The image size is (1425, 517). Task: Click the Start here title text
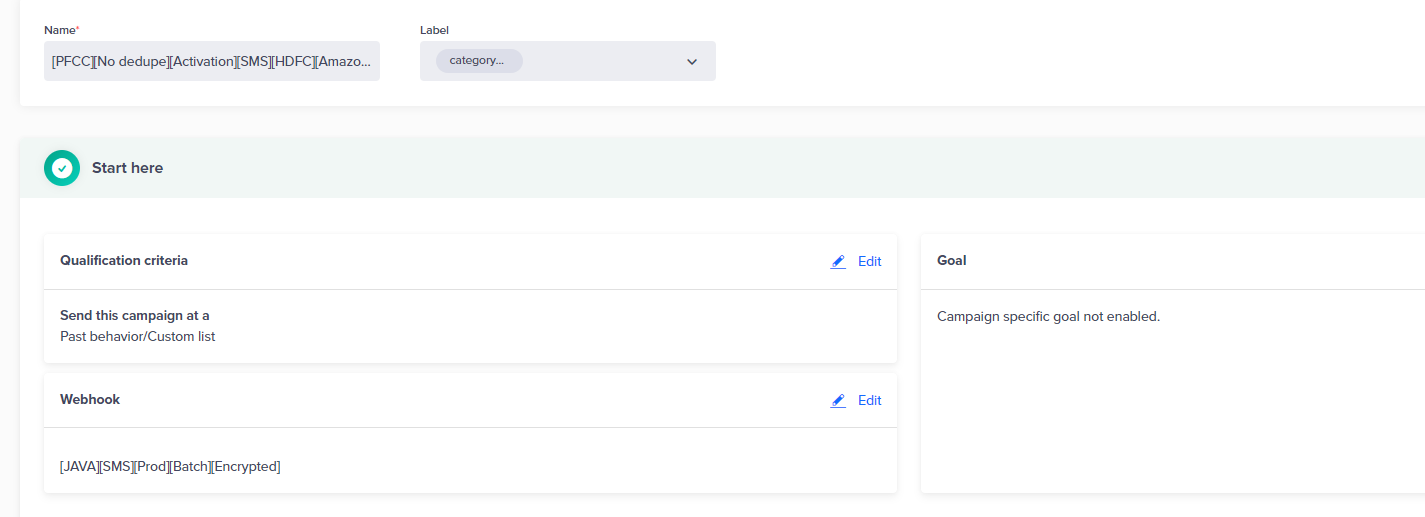pyautogui.click(x=127, y=168)
